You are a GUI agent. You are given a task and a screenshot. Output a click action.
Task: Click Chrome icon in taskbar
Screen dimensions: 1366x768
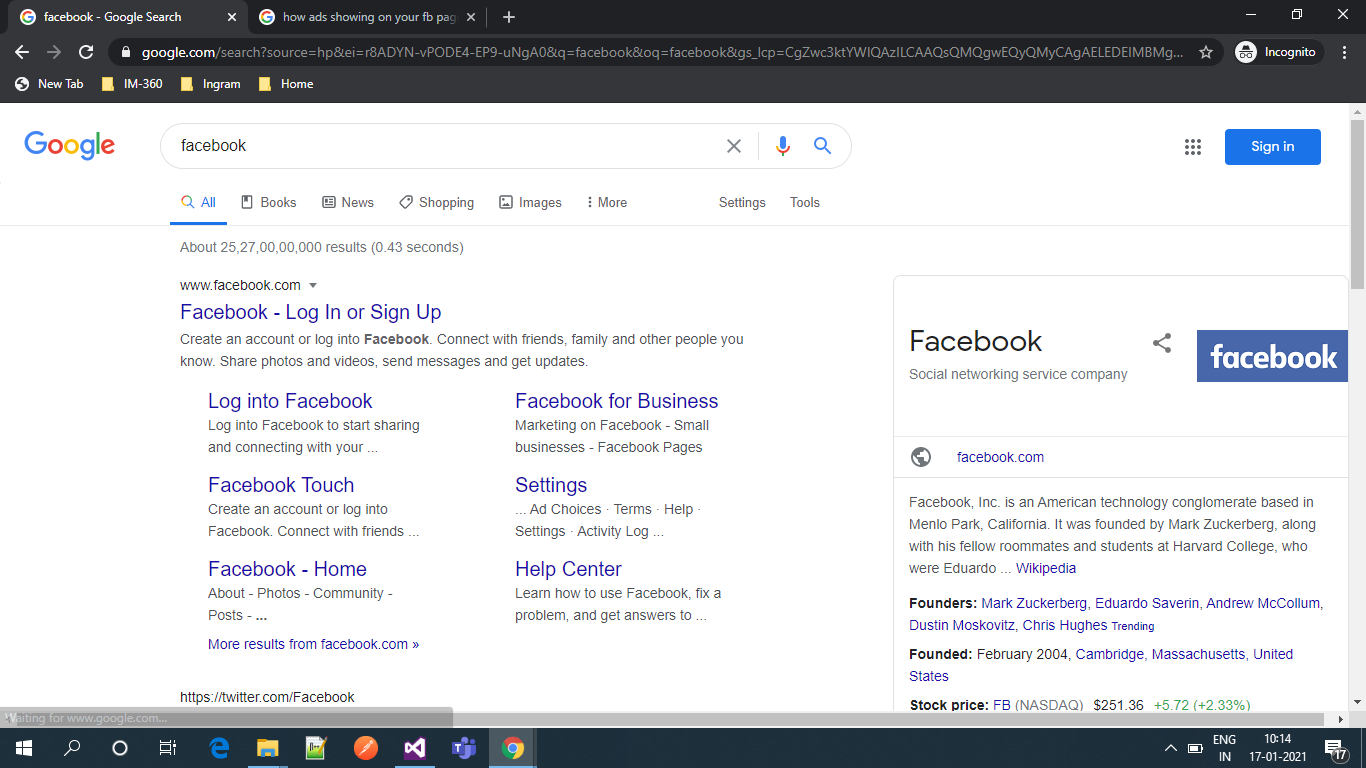coord(513,748)
